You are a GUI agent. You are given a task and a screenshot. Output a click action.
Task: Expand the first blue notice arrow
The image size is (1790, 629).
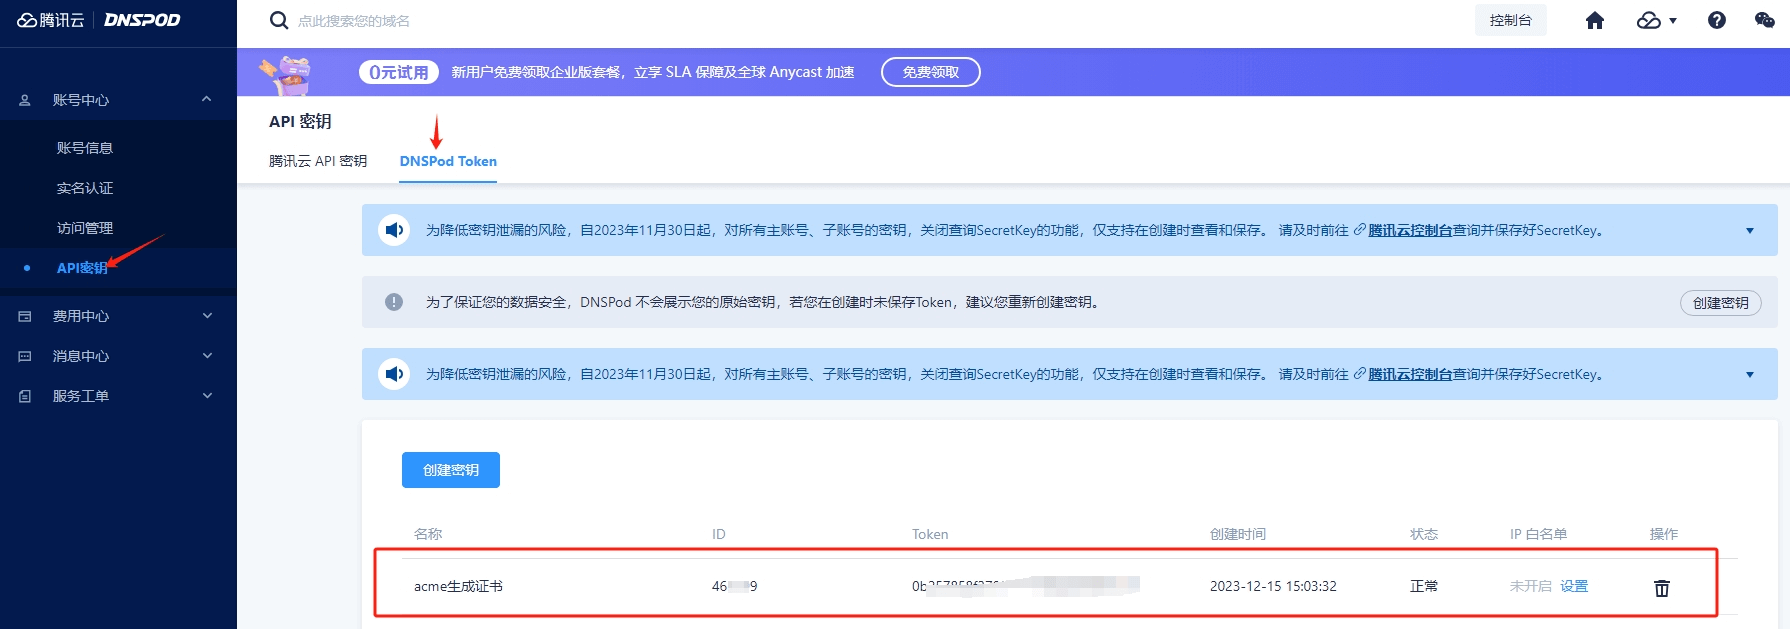pyautogui.click(x=1750, y=231)
